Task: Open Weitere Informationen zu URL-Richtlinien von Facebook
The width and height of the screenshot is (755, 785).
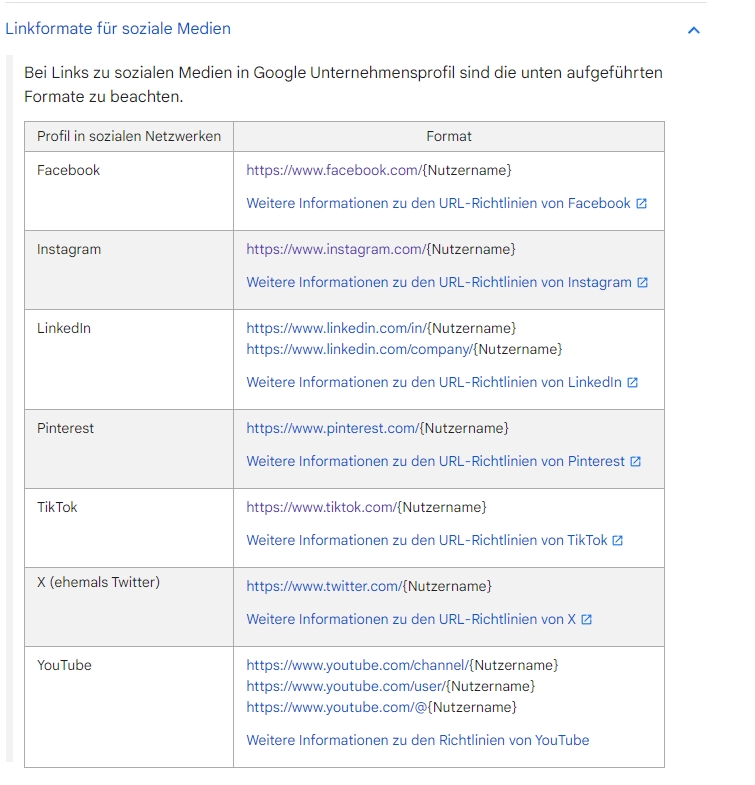Action: 438,203
